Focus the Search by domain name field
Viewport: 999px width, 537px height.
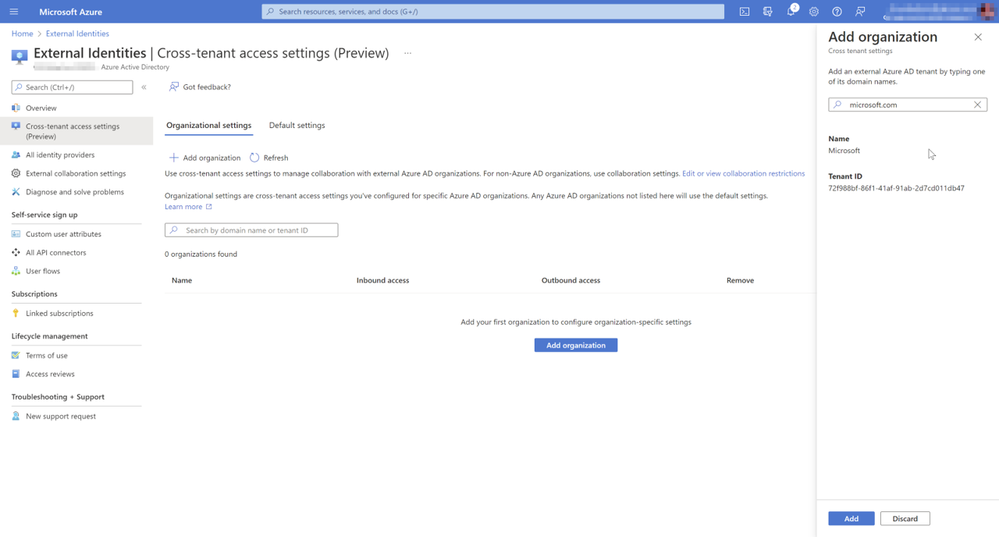click(x=251, y=230)
